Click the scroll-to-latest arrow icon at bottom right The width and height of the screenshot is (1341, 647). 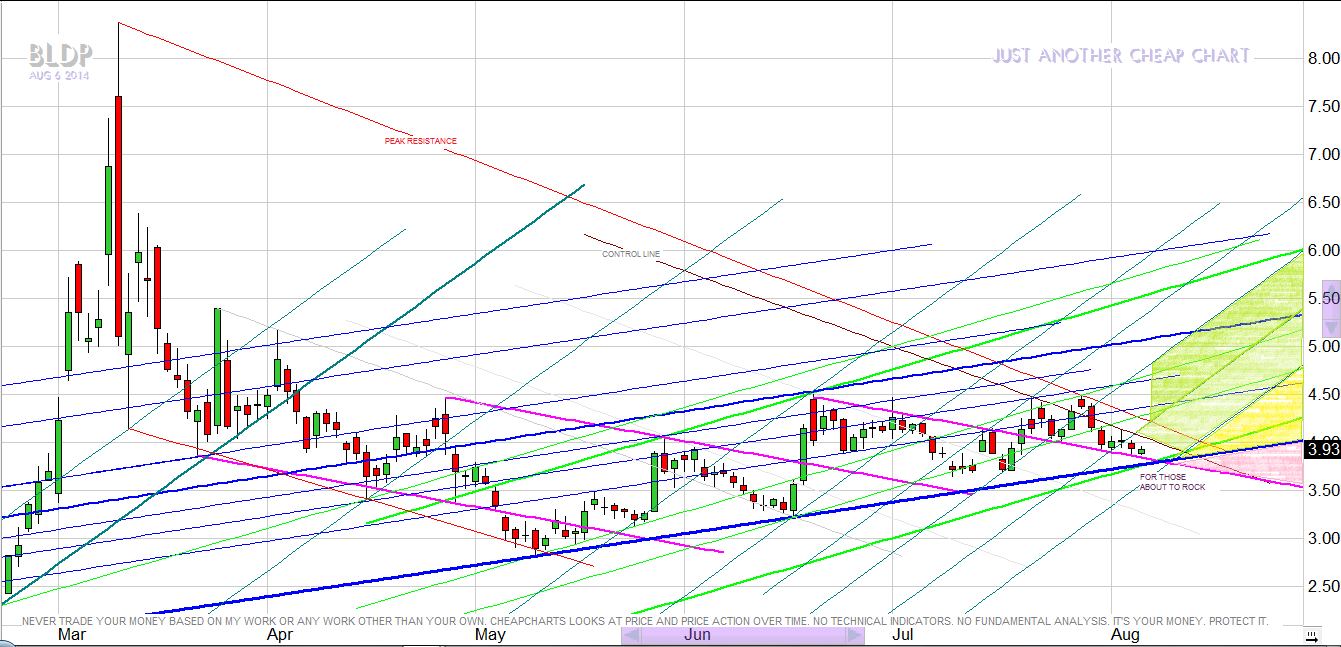1310,636
